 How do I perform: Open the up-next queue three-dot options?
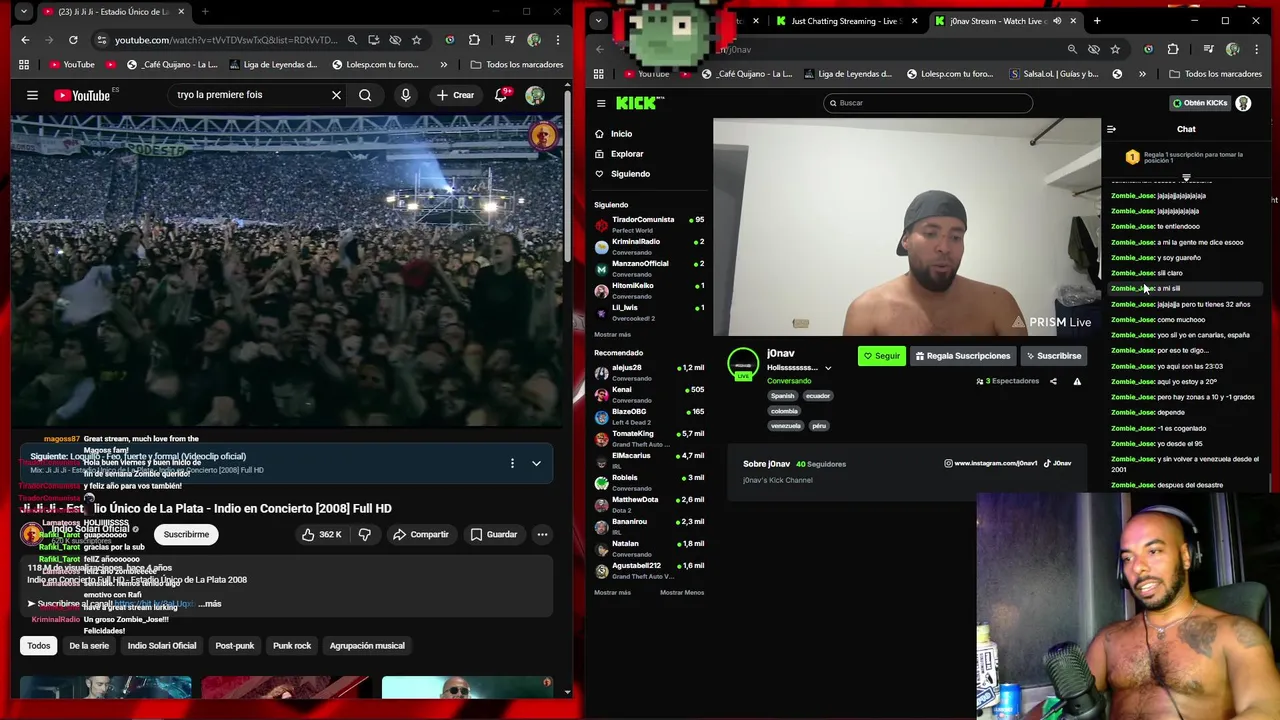point(512,463)
